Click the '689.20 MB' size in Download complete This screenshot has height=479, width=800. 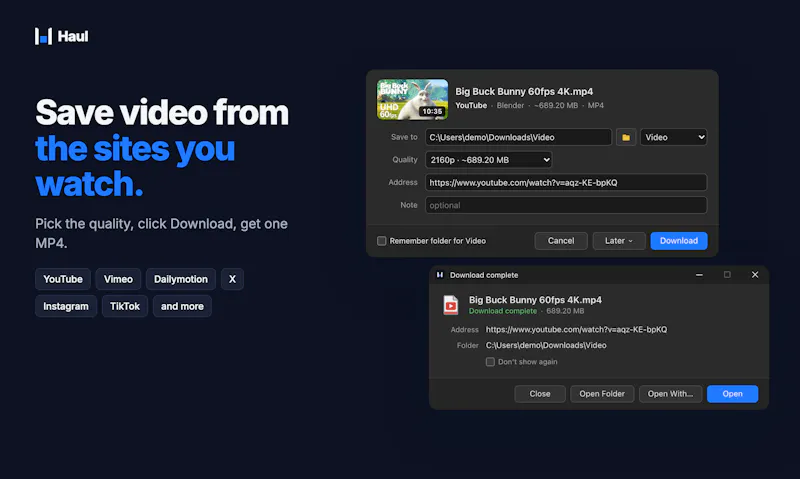click(565, 311)
